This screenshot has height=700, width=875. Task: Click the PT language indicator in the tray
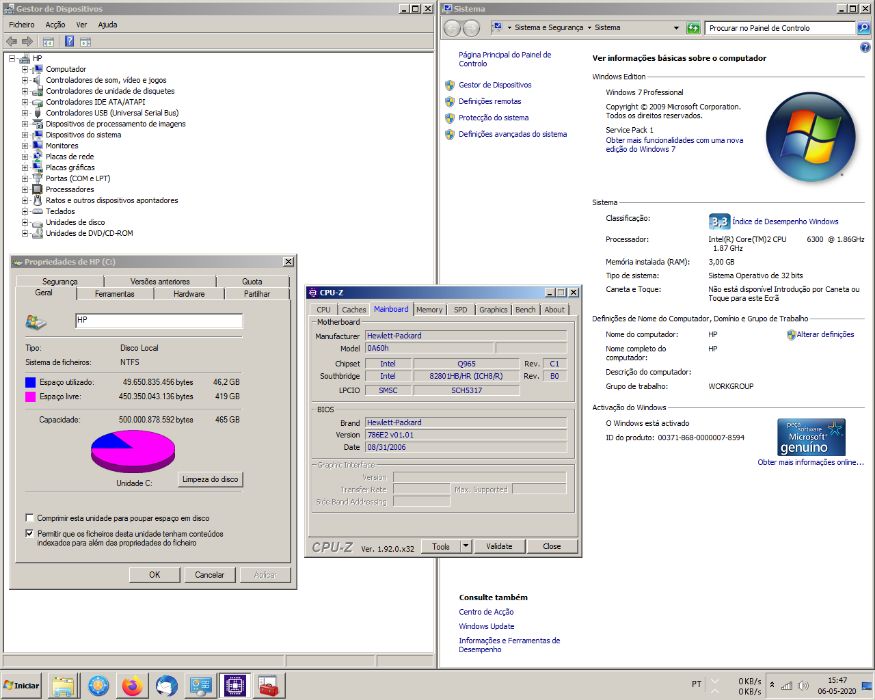point(696,684)
